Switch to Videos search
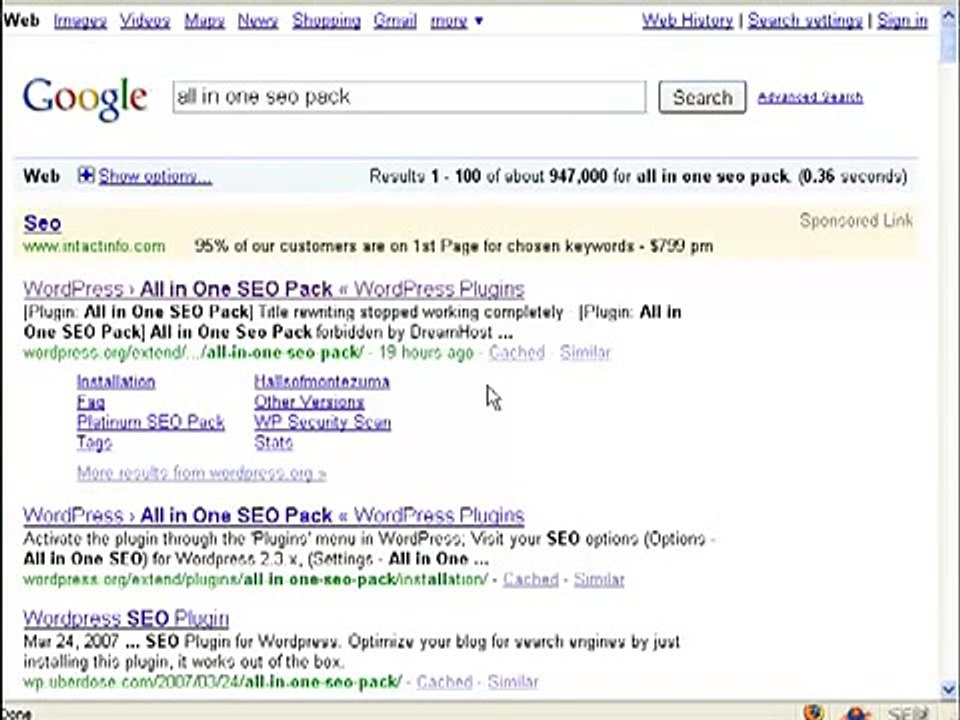Screen dimensions: 960x720 pyautogui.click(x=145, y=21)
